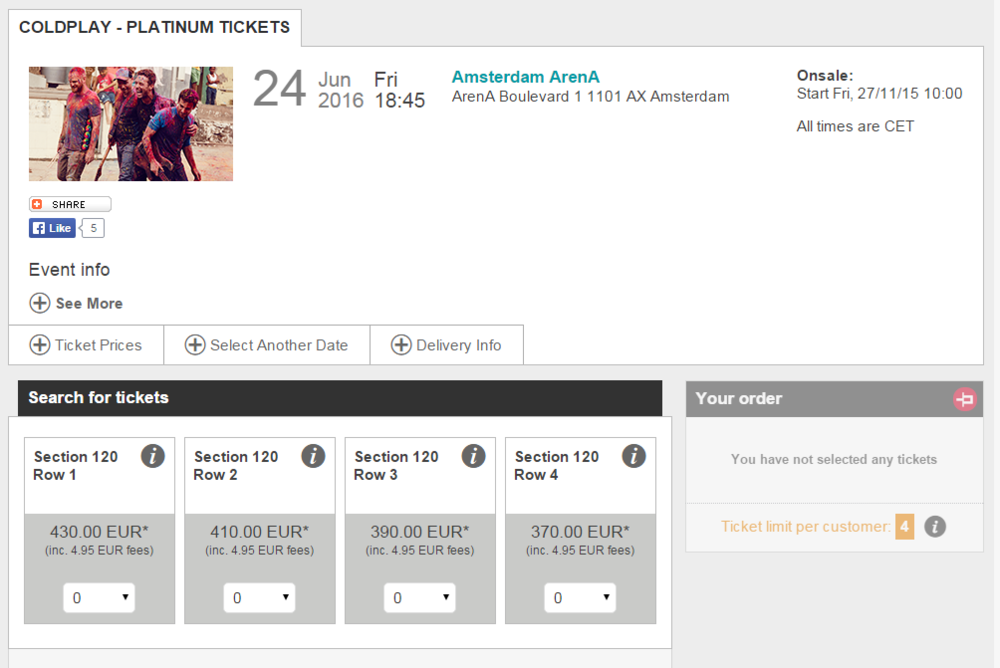Screen dimensions: 1000x668
Task: Click the Section 120 Row 3 label
Action: [x=397, y=466]
